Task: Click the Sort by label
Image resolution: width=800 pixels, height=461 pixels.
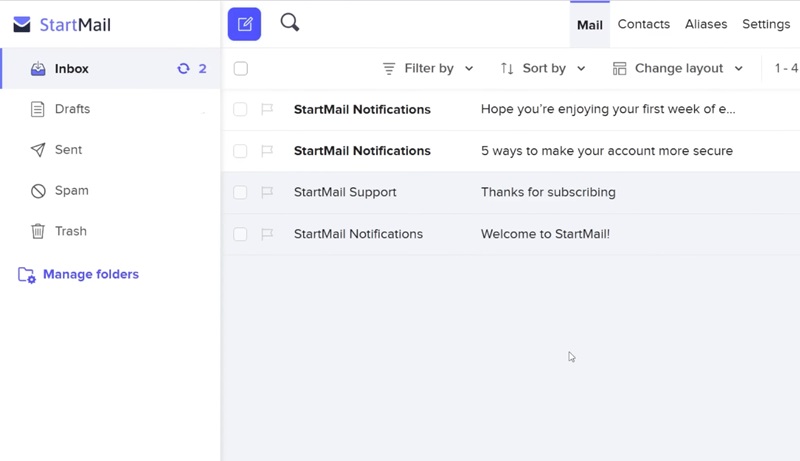Action: (x=544, y=68)
